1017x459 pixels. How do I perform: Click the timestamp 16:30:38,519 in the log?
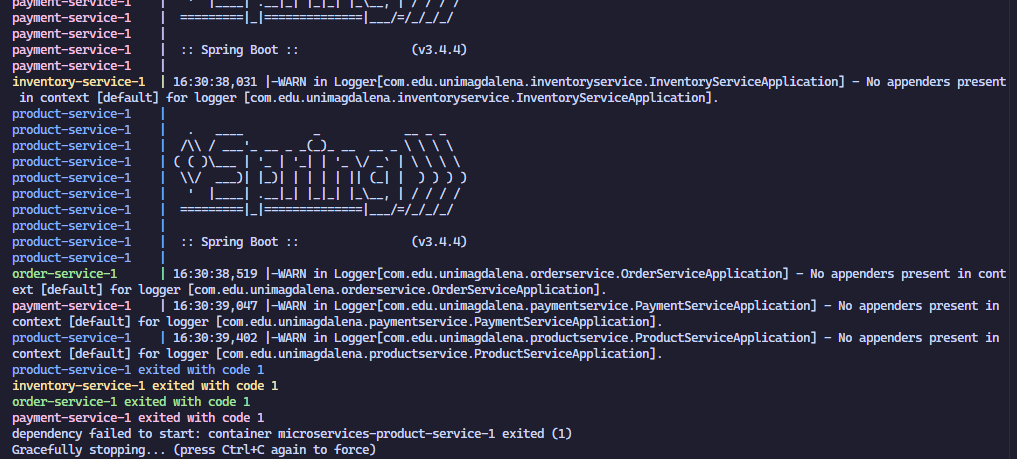(215, 273)
